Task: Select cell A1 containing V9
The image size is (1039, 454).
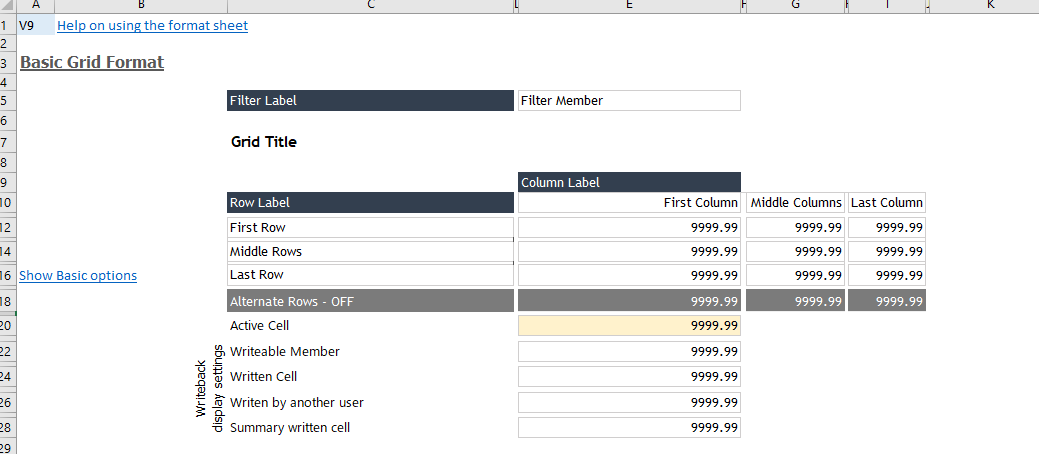Action: (36, 26)
